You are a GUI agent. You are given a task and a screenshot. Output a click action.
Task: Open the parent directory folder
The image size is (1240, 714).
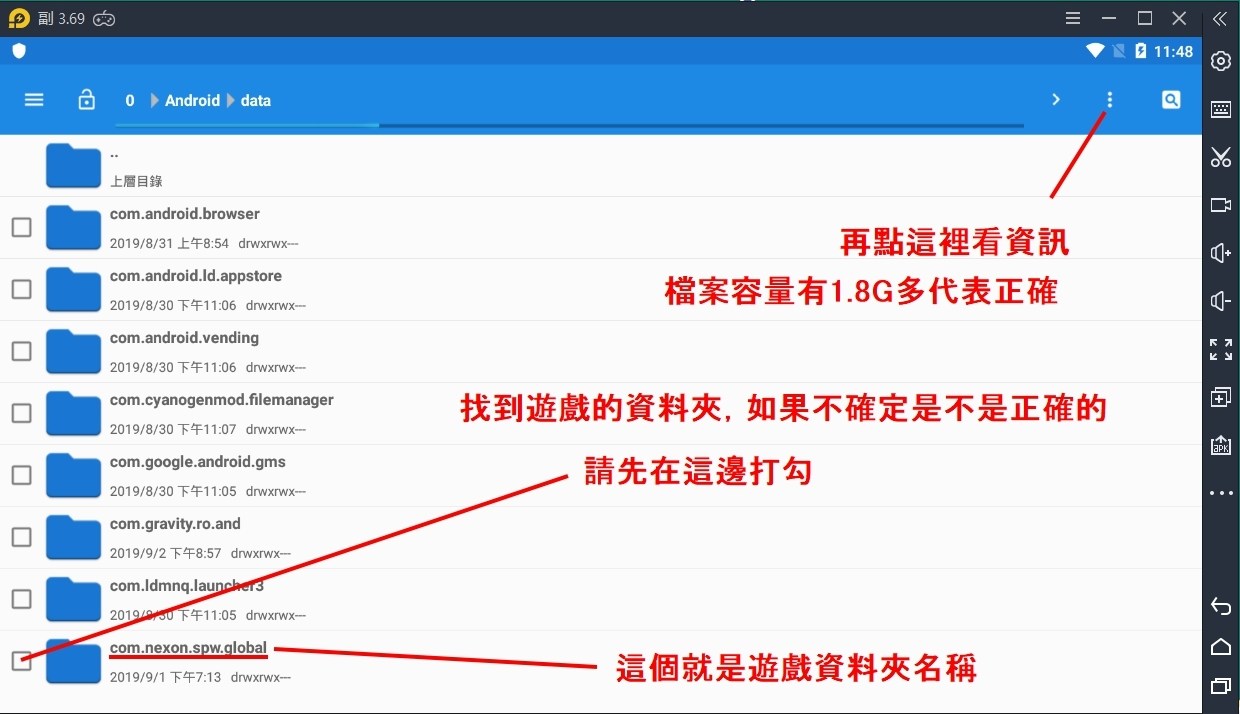click(73, 166)
